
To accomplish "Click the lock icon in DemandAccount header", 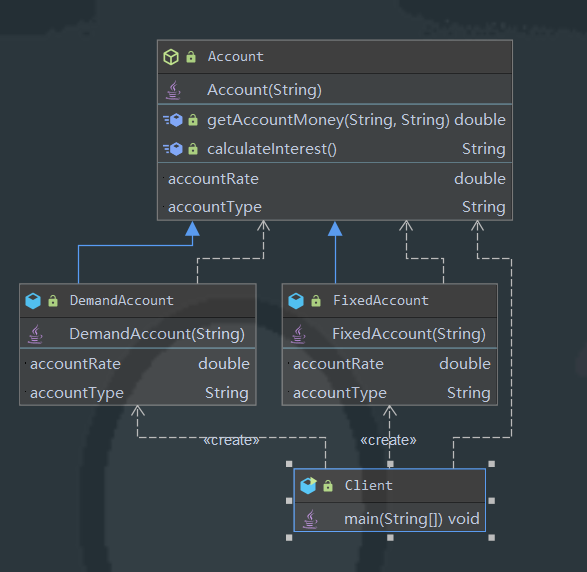I will coord(53,301).
